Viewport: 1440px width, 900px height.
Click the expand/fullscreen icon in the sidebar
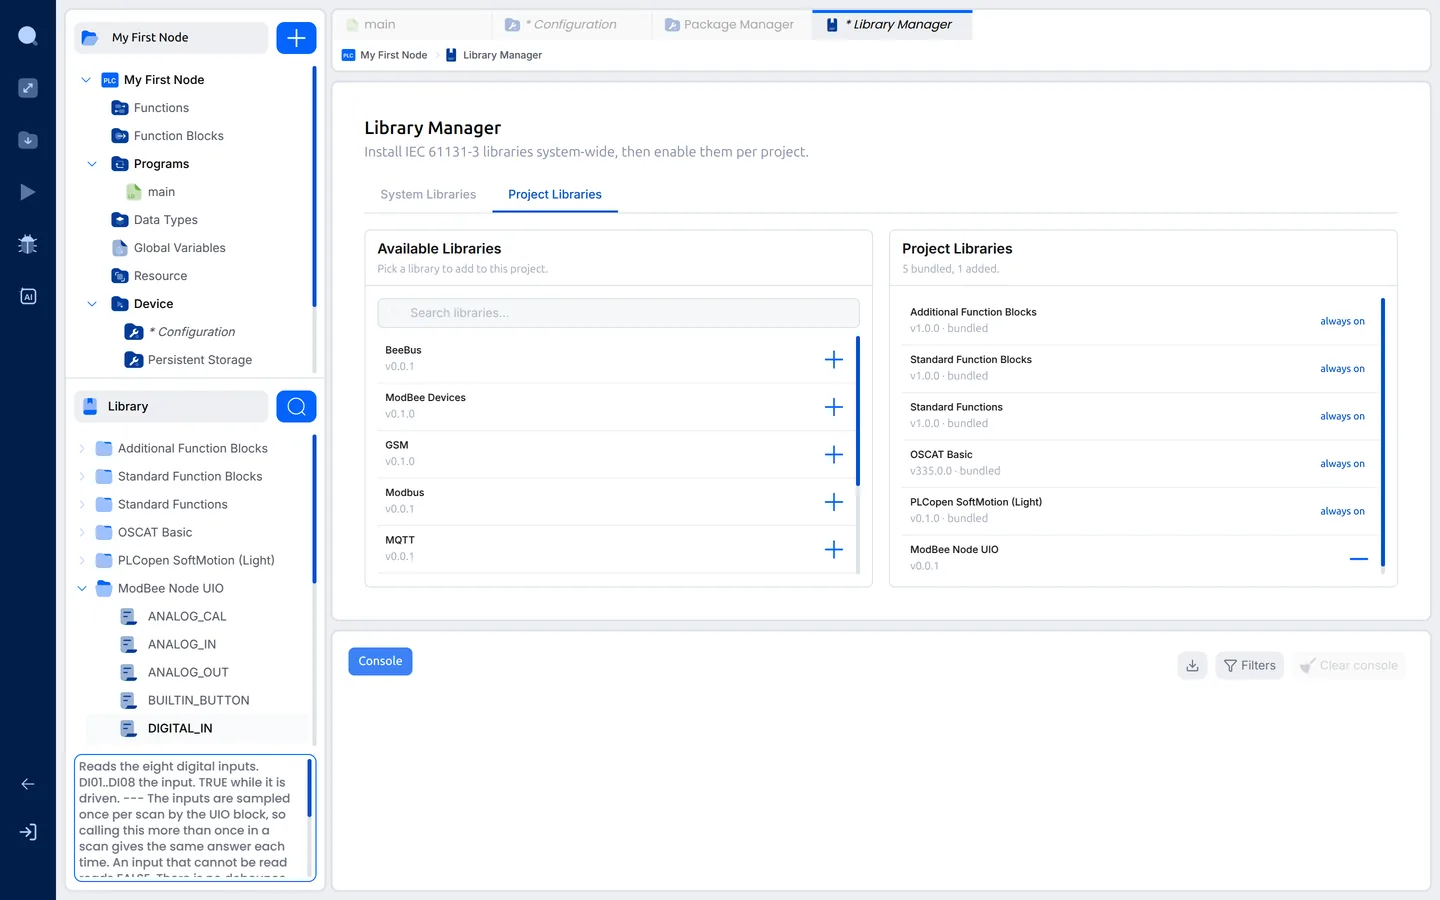[28, 88]
